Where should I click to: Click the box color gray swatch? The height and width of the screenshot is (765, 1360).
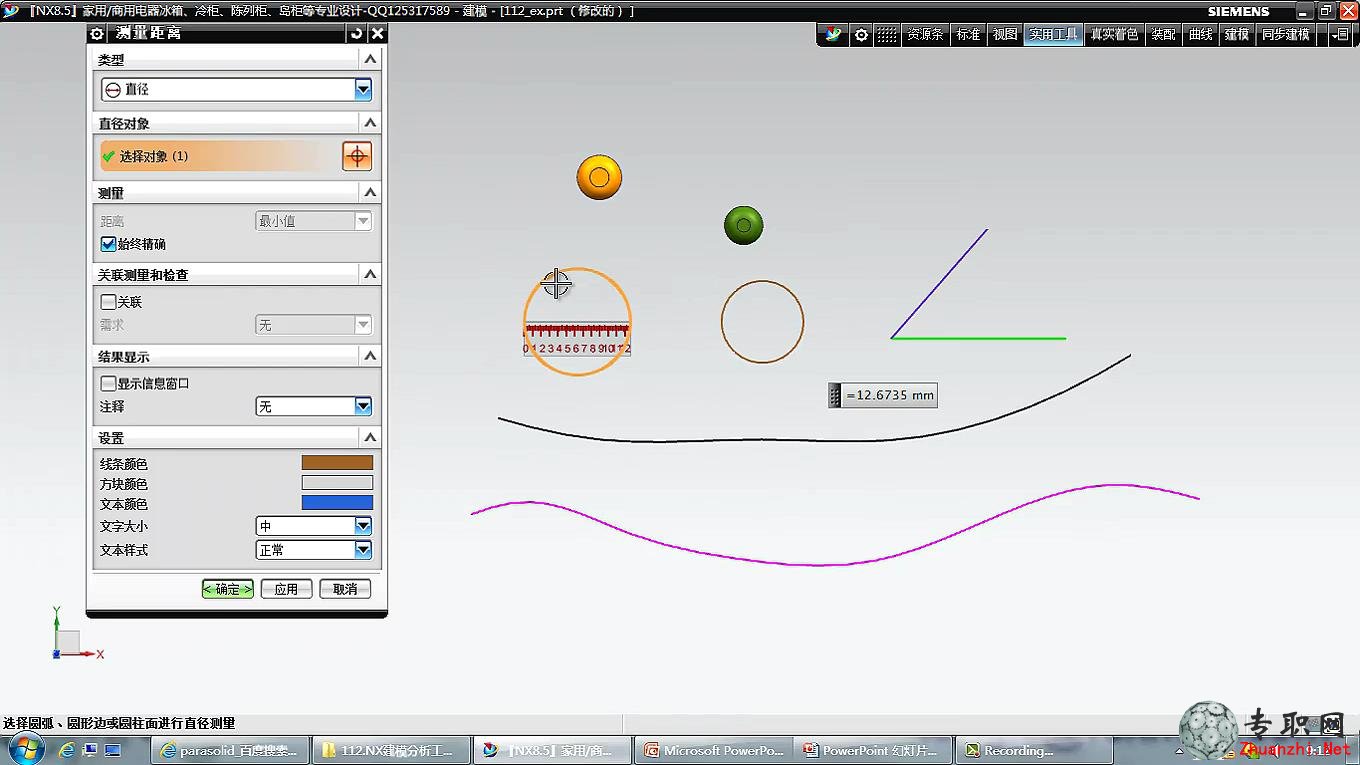click(x=337, y=483)
